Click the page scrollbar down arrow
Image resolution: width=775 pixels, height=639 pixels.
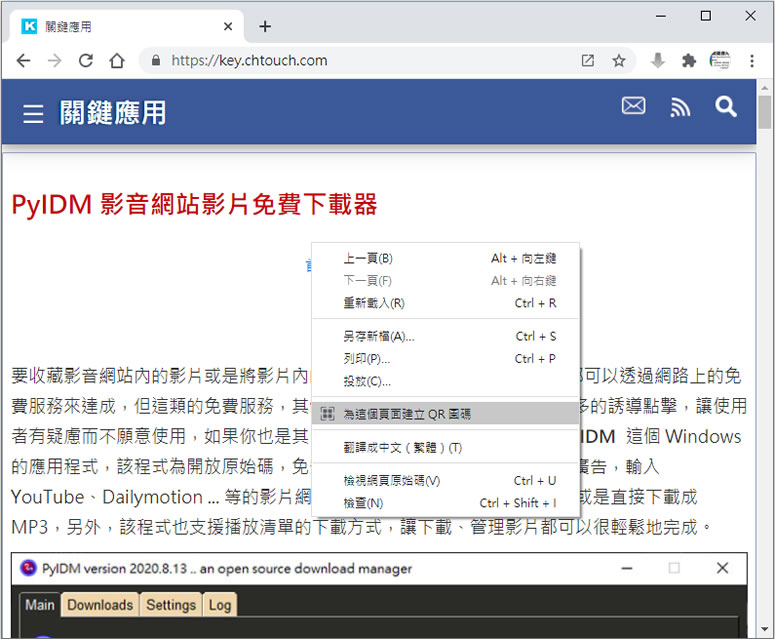(x=765, y=630)
